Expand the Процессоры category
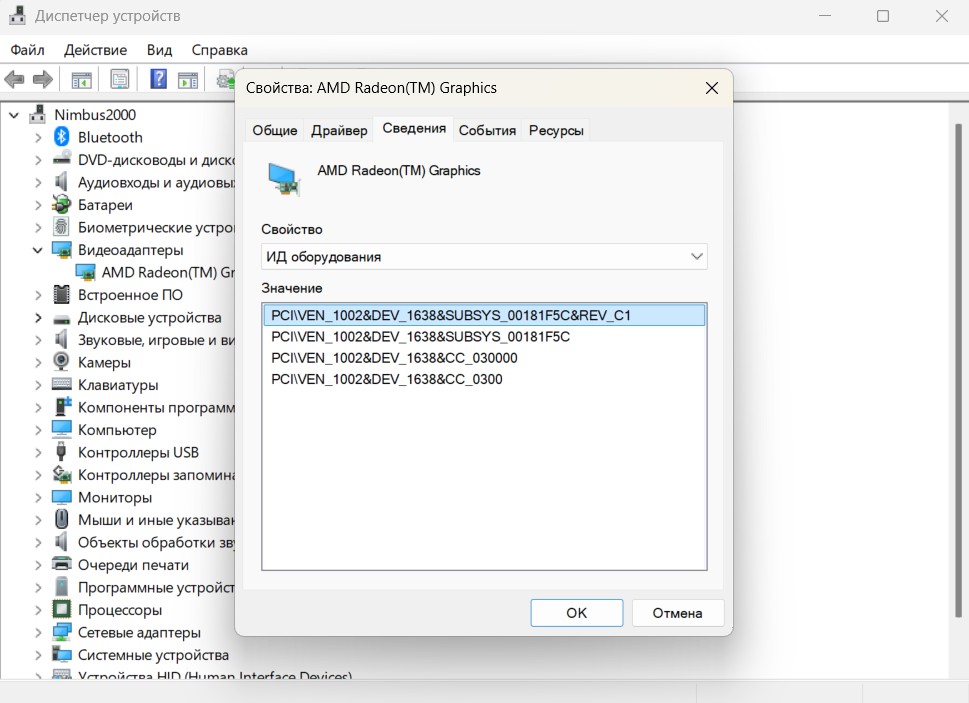This screenshot has width=969, height=703. 38,610
